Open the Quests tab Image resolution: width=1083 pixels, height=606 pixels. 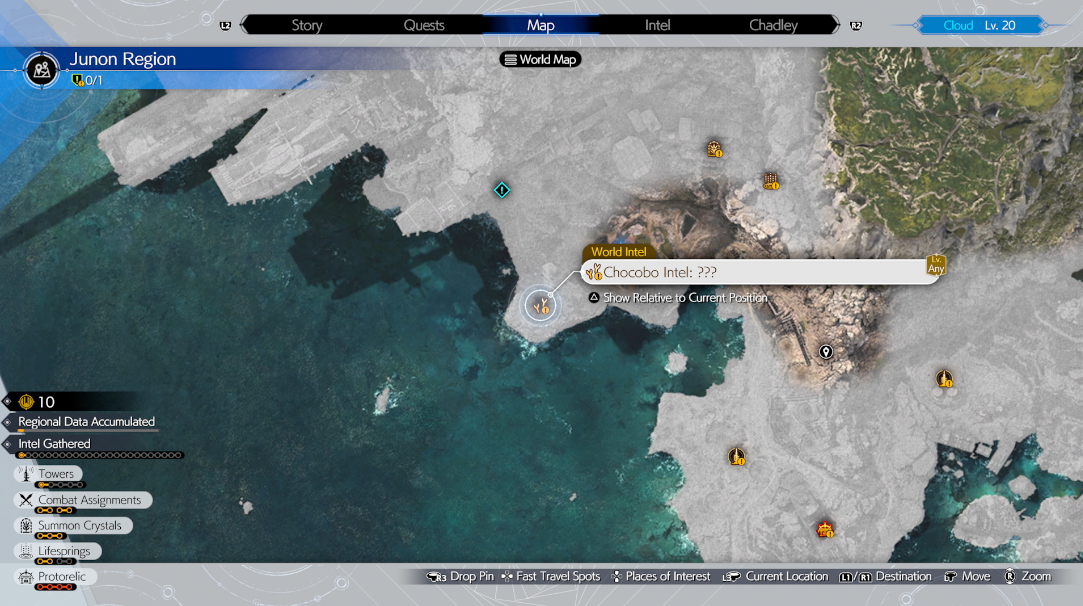click(x=423, y=26)
